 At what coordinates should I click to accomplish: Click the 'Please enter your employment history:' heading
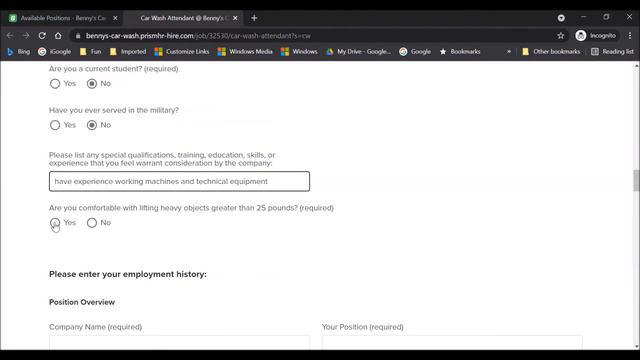coord(128,274)
